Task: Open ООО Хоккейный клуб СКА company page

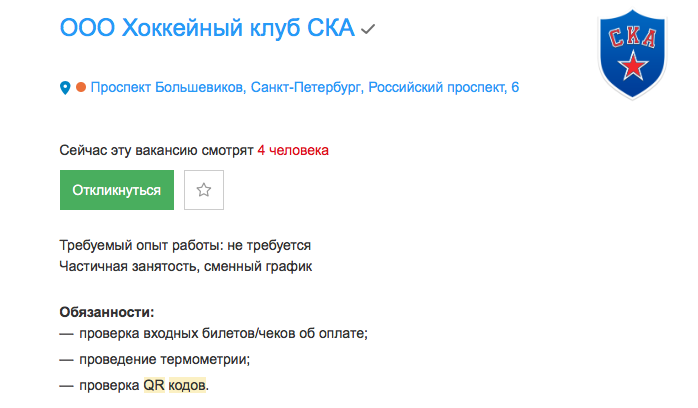Action: click(207, 28)
